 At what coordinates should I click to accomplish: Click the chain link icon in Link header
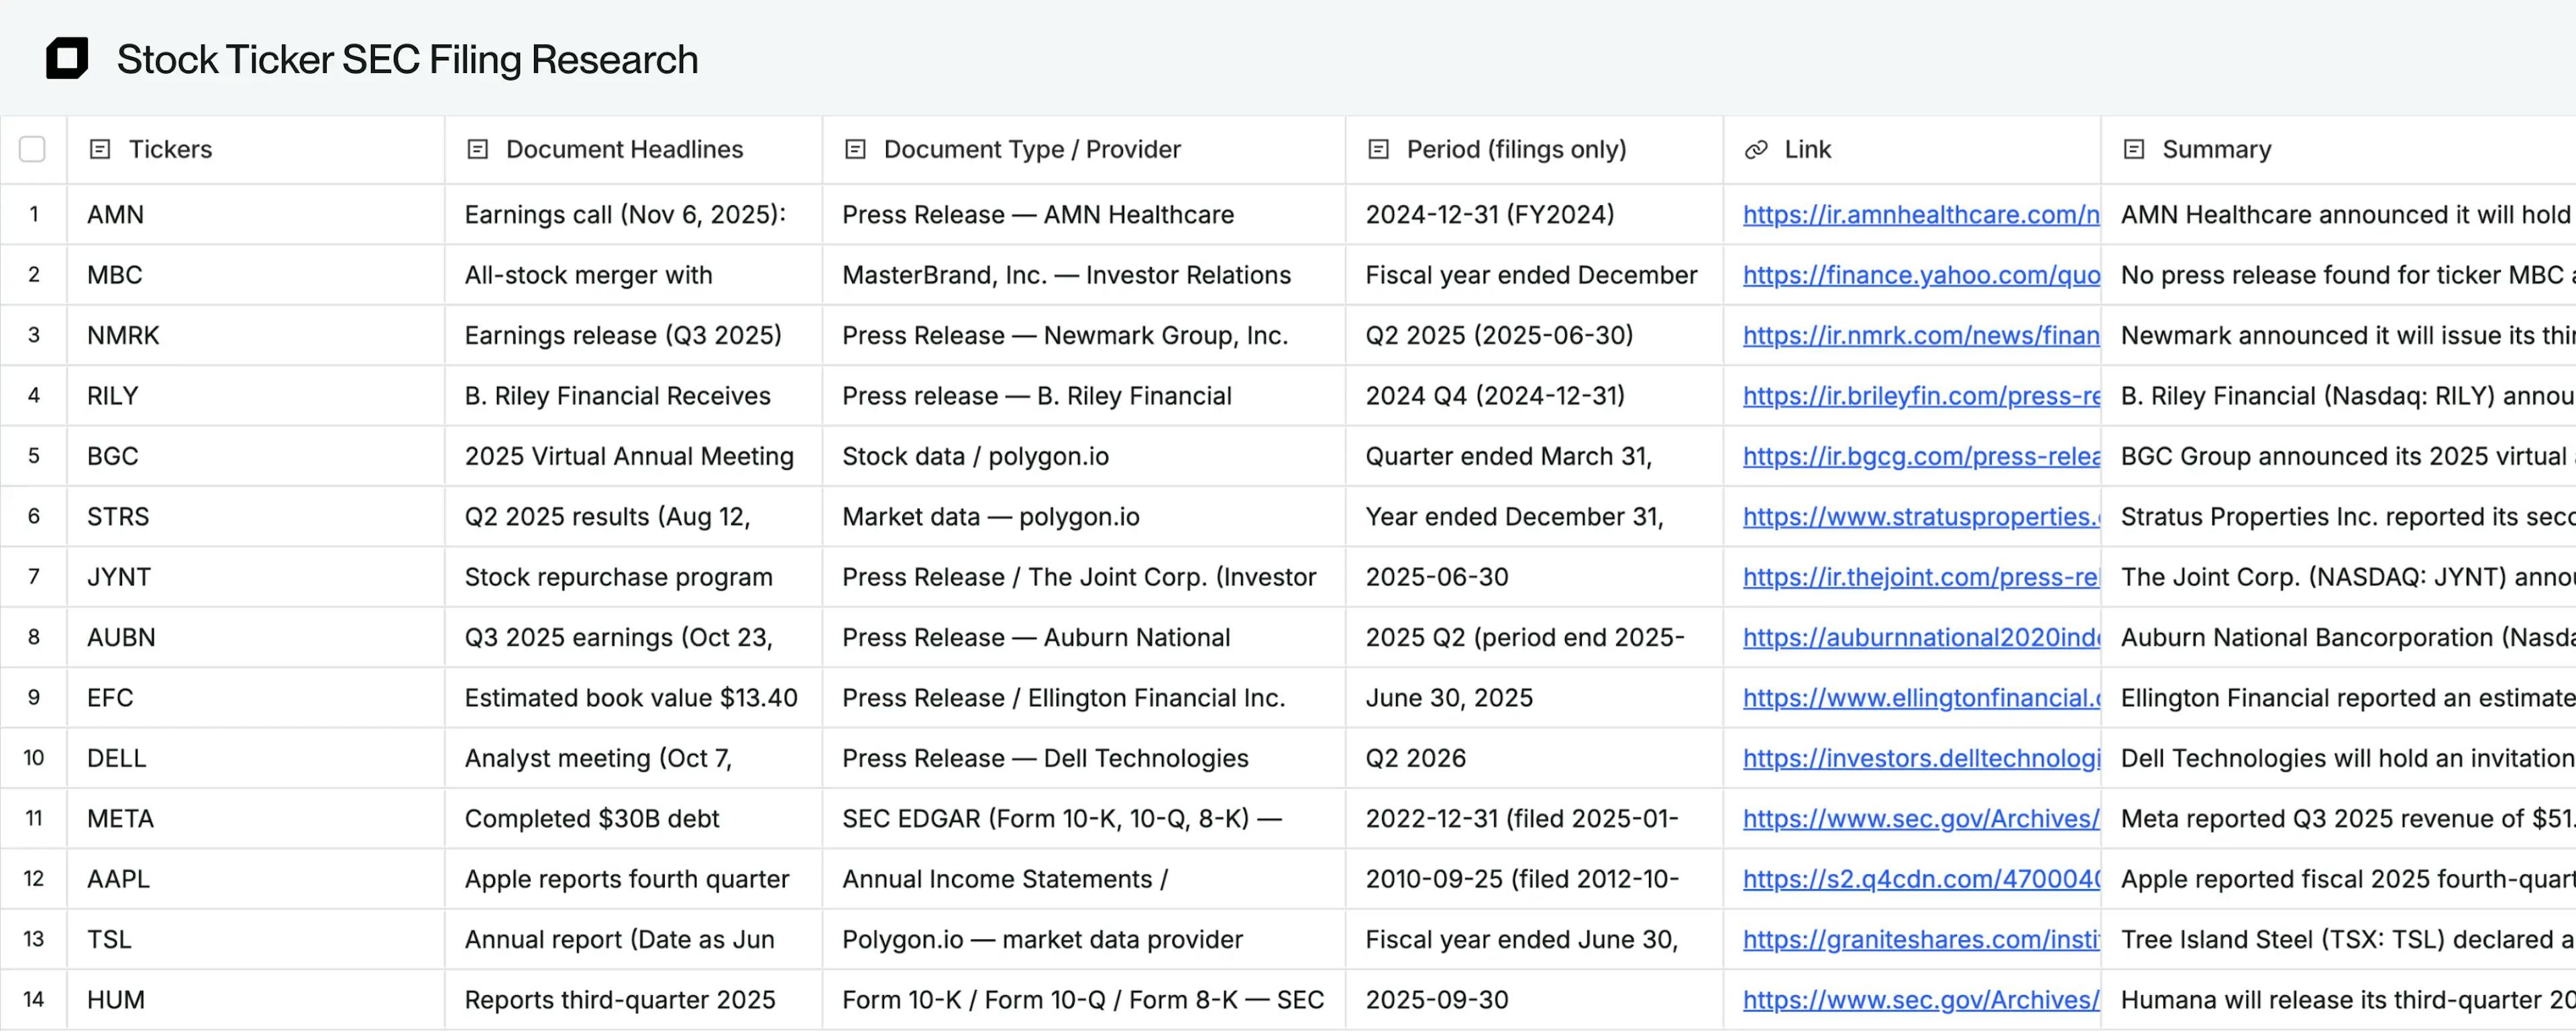click(1756, 149)
